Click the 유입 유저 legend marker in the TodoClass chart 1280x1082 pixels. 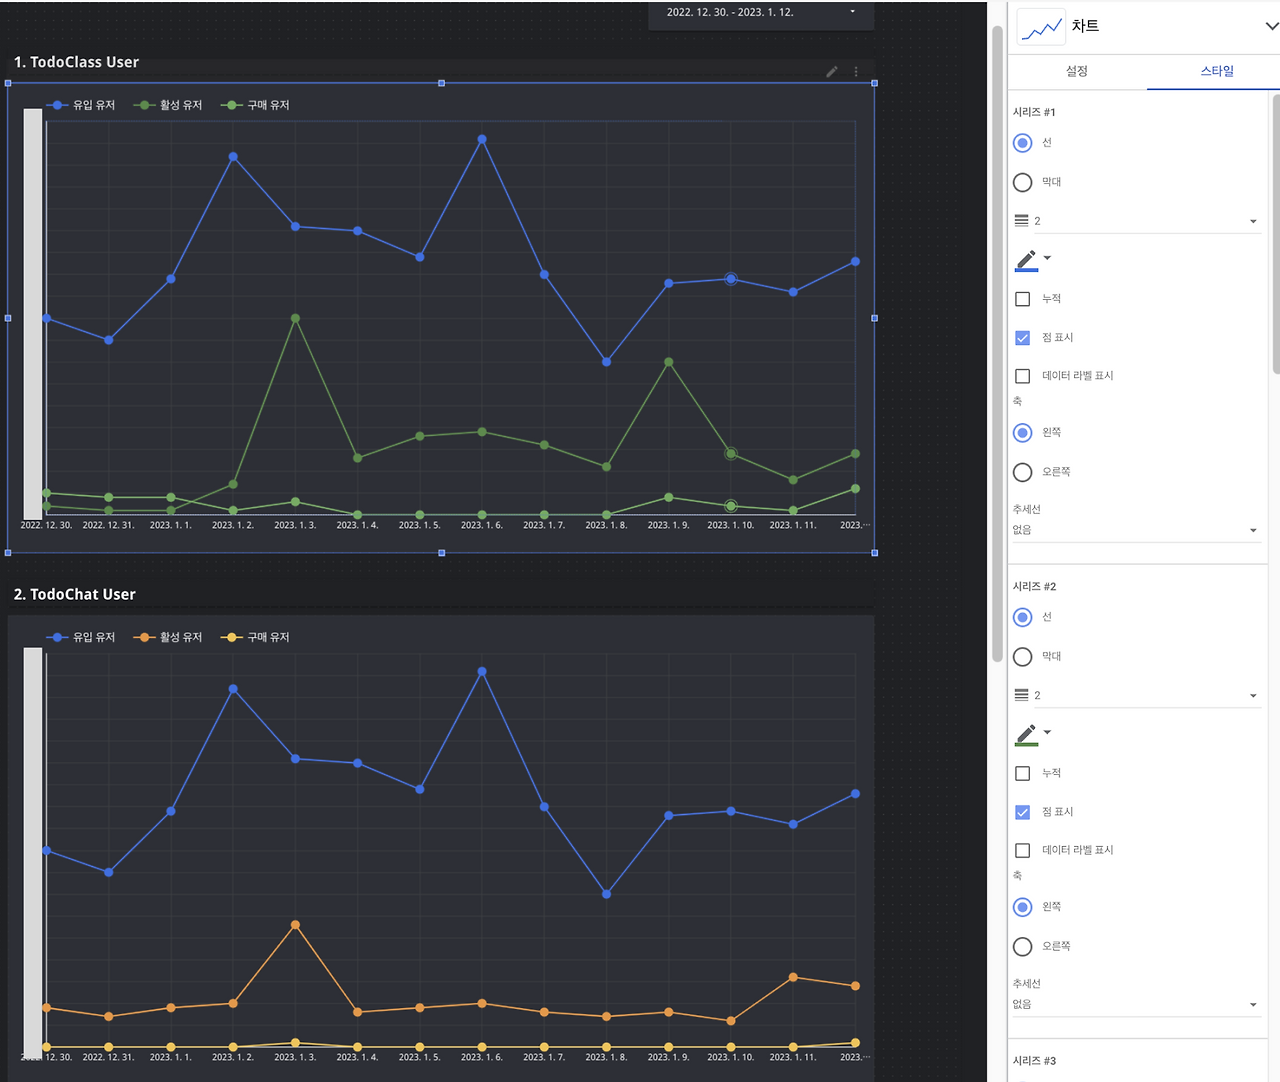[58, 105]
